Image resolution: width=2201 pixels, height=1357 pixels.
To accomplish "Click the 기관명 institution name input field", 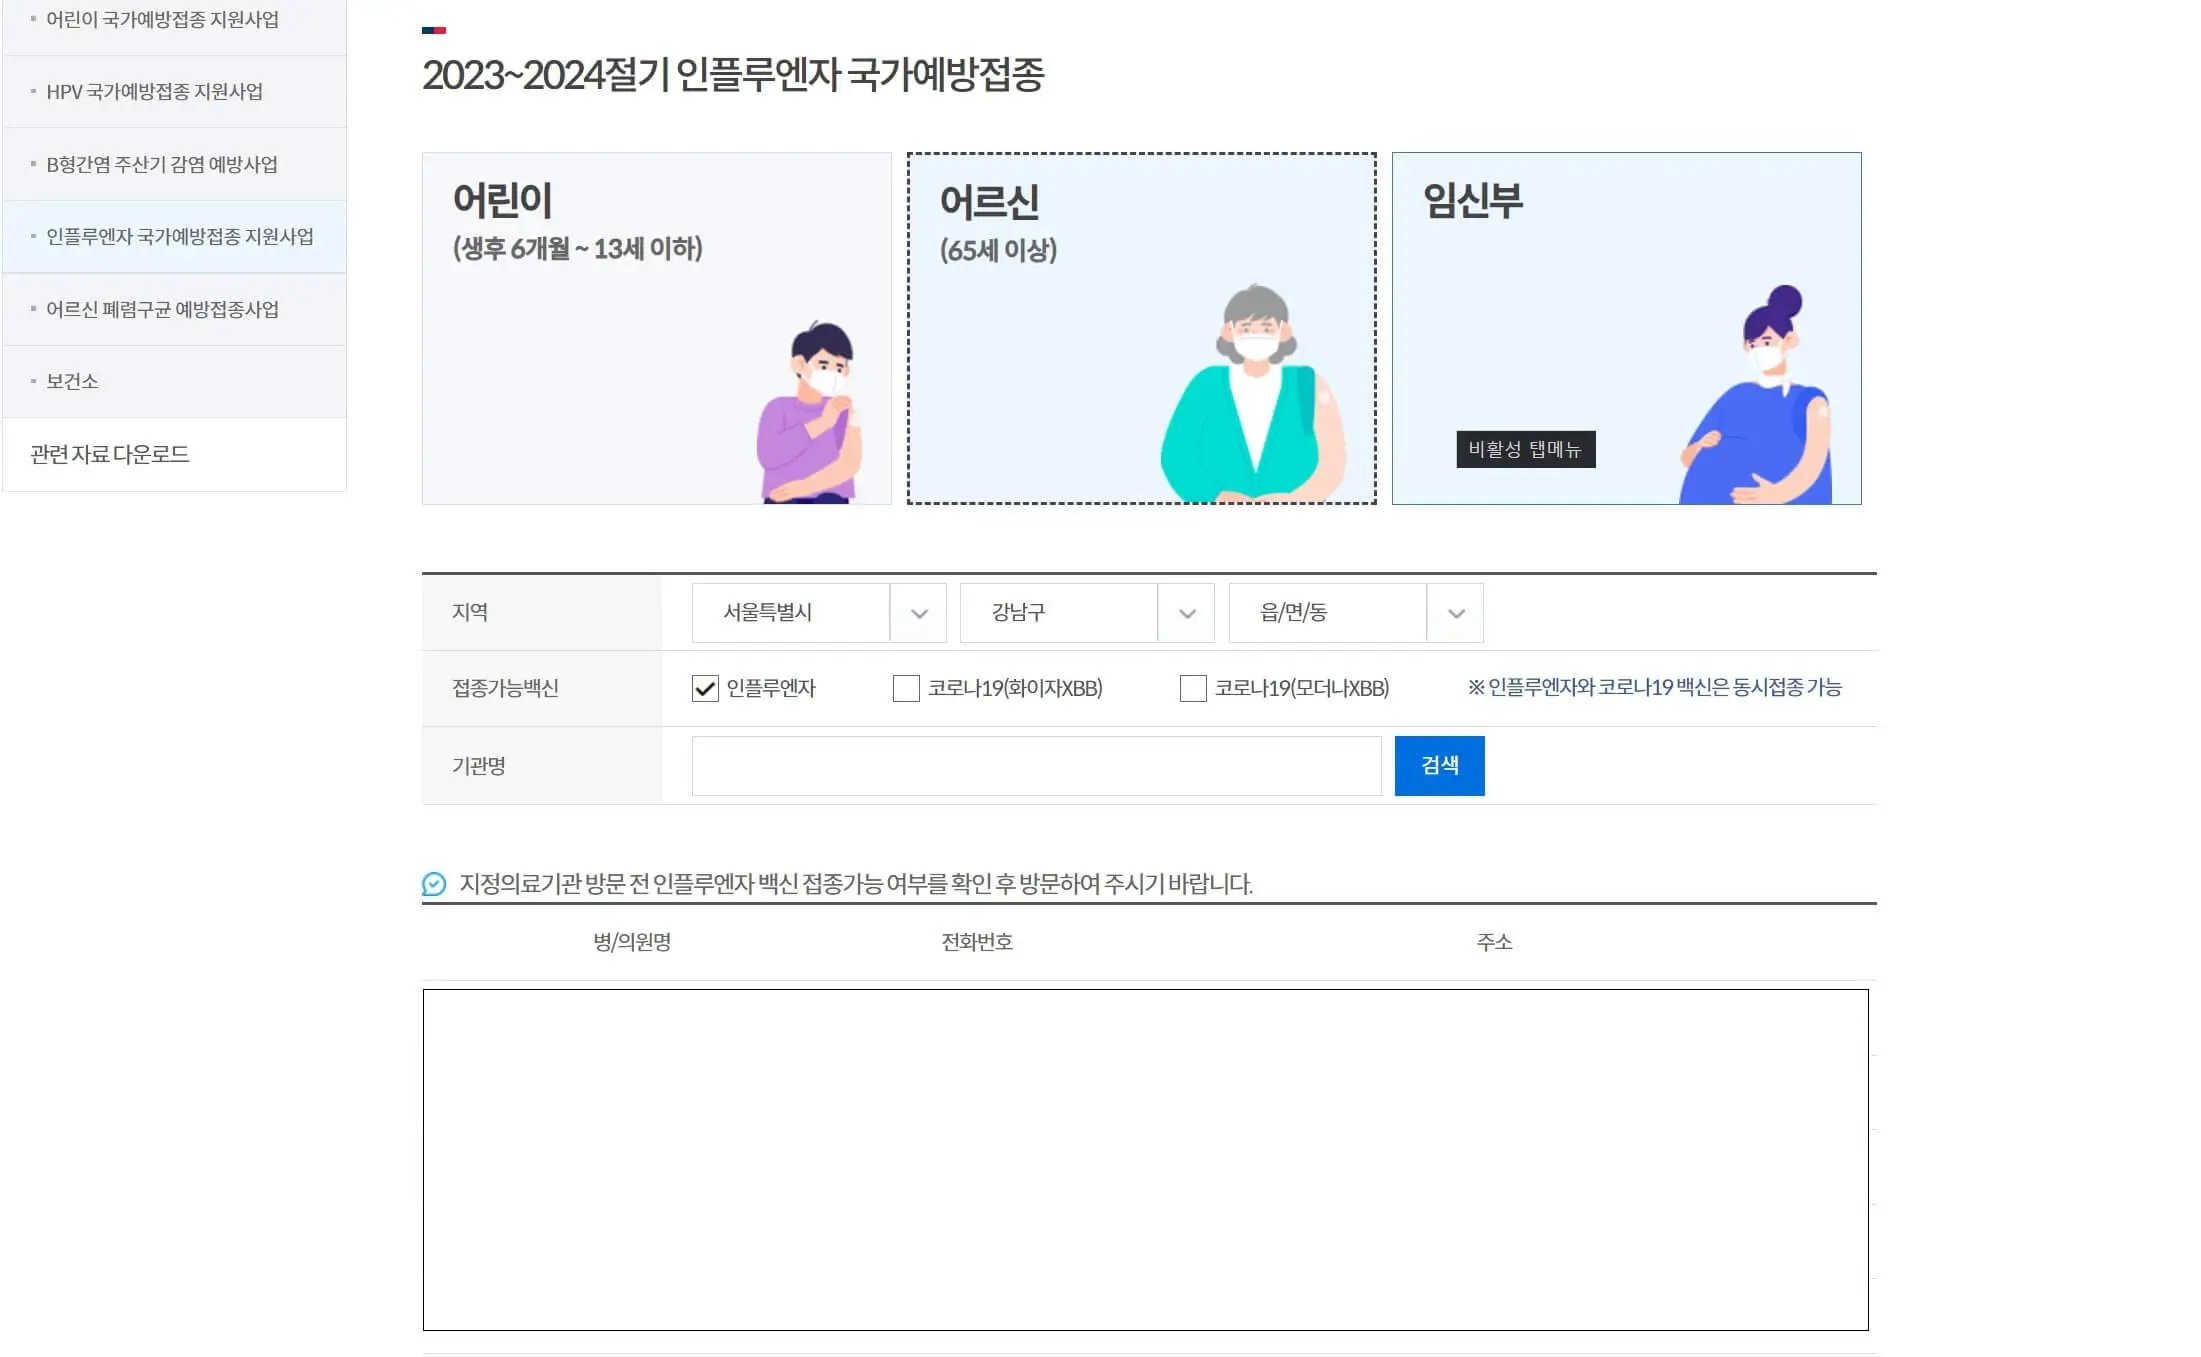I will point(1035,766).
